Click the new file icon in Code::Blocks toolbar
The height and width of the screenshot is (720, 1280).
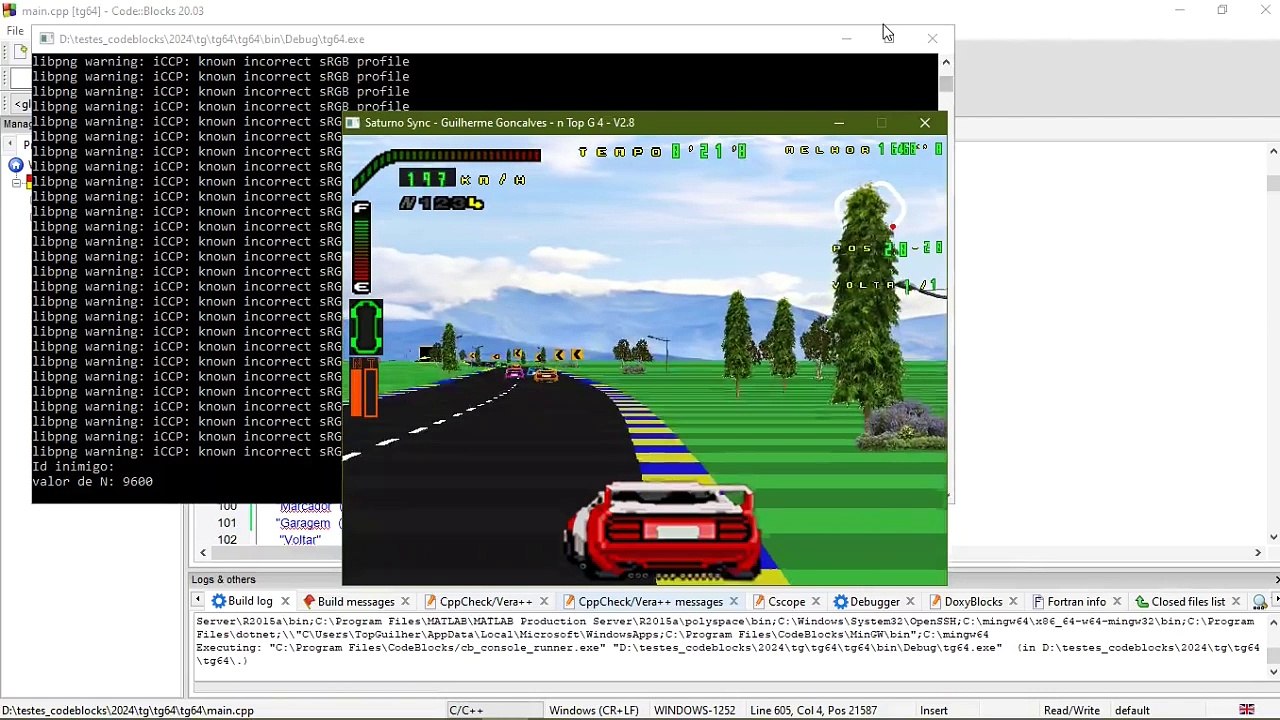point(21,51)
